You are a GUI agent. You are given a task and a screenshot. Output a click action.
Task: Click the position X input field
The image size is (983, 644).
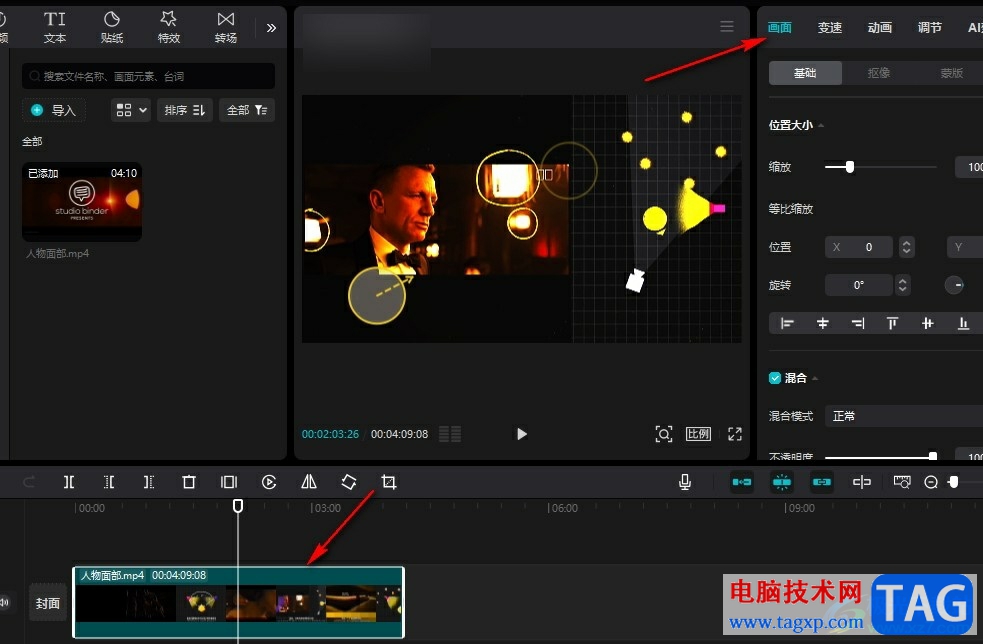coord(858,247)
